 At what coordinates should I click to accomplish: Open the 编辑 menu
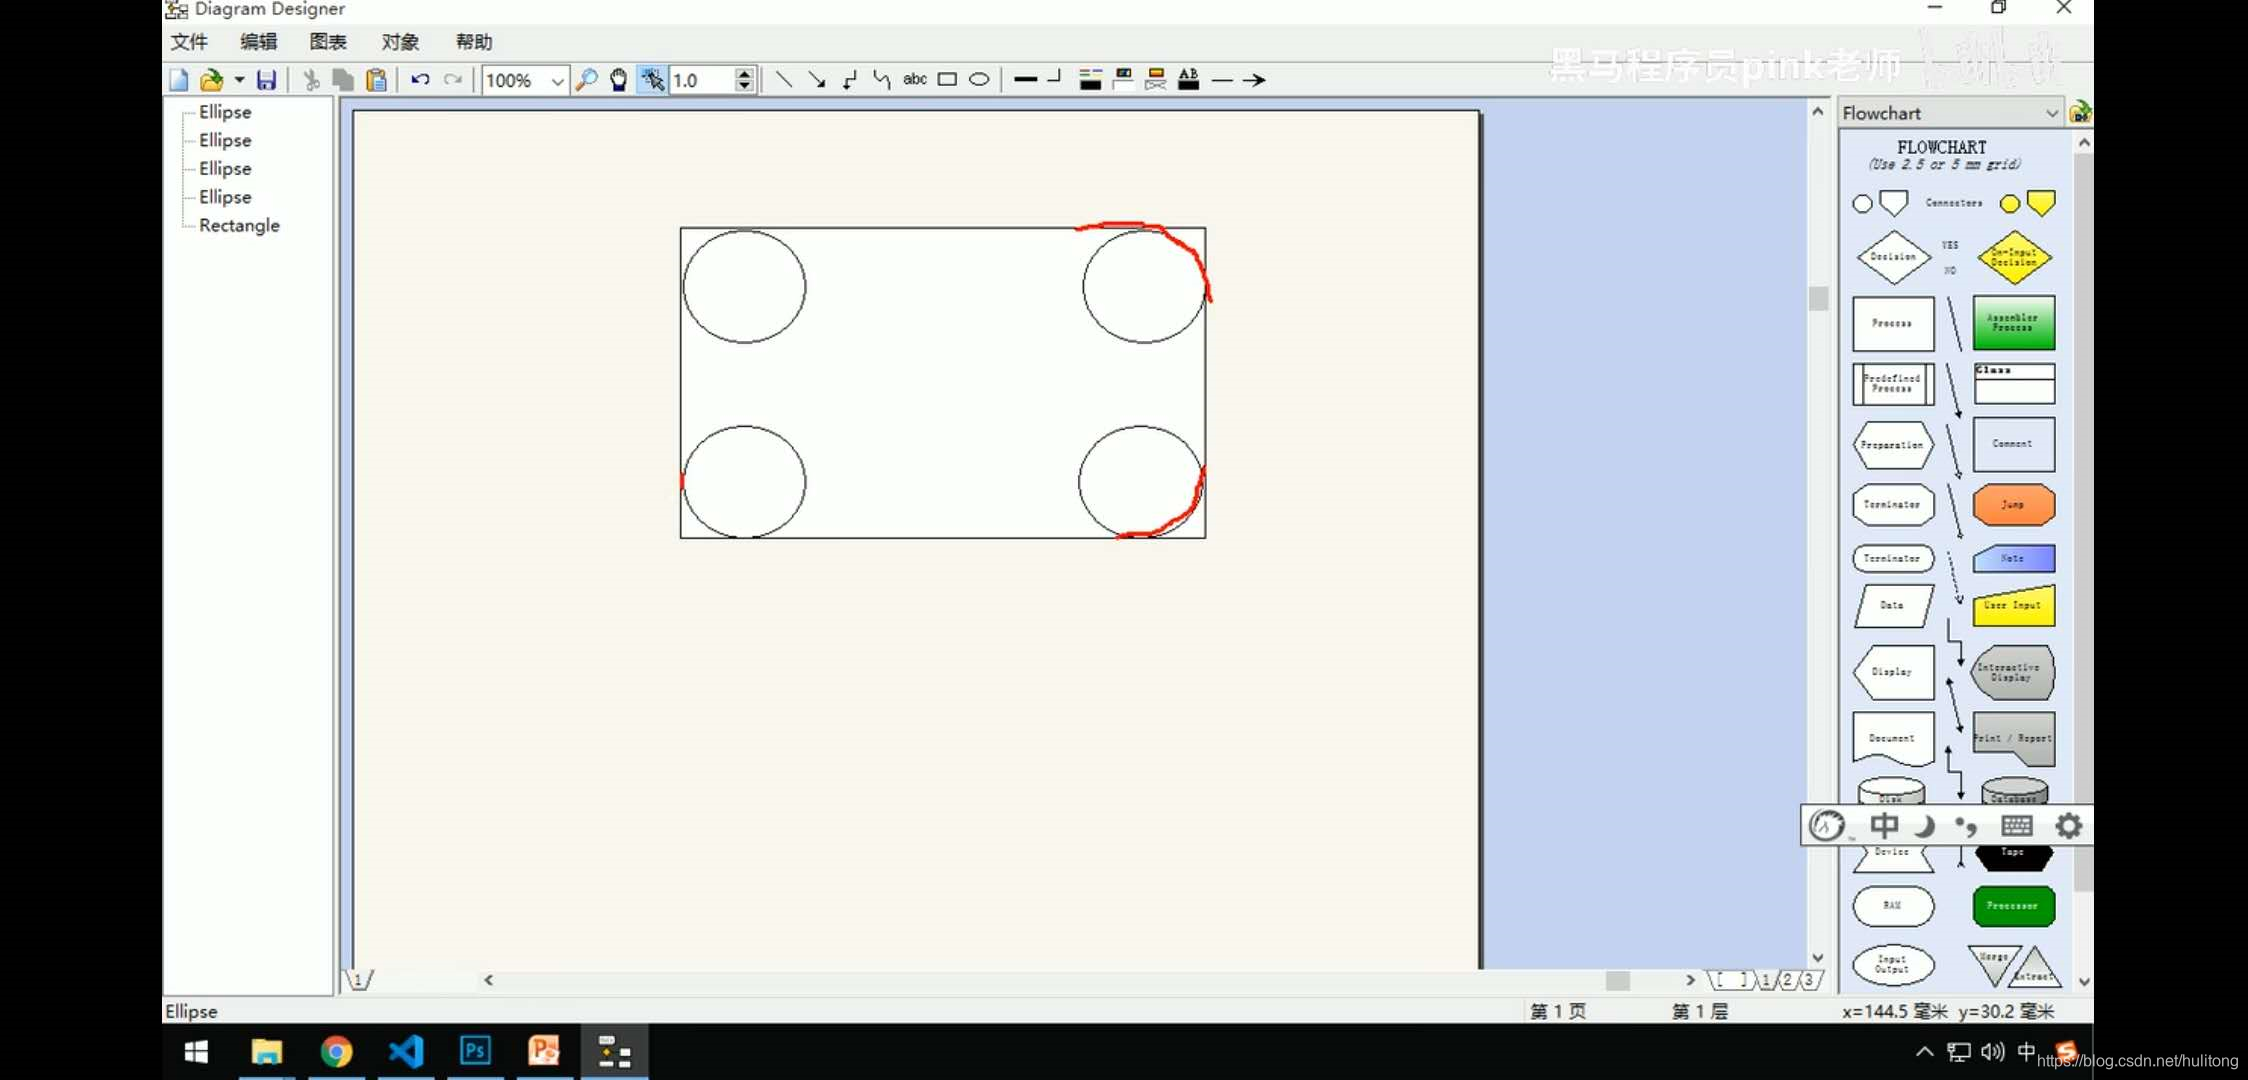coord(258,42)
